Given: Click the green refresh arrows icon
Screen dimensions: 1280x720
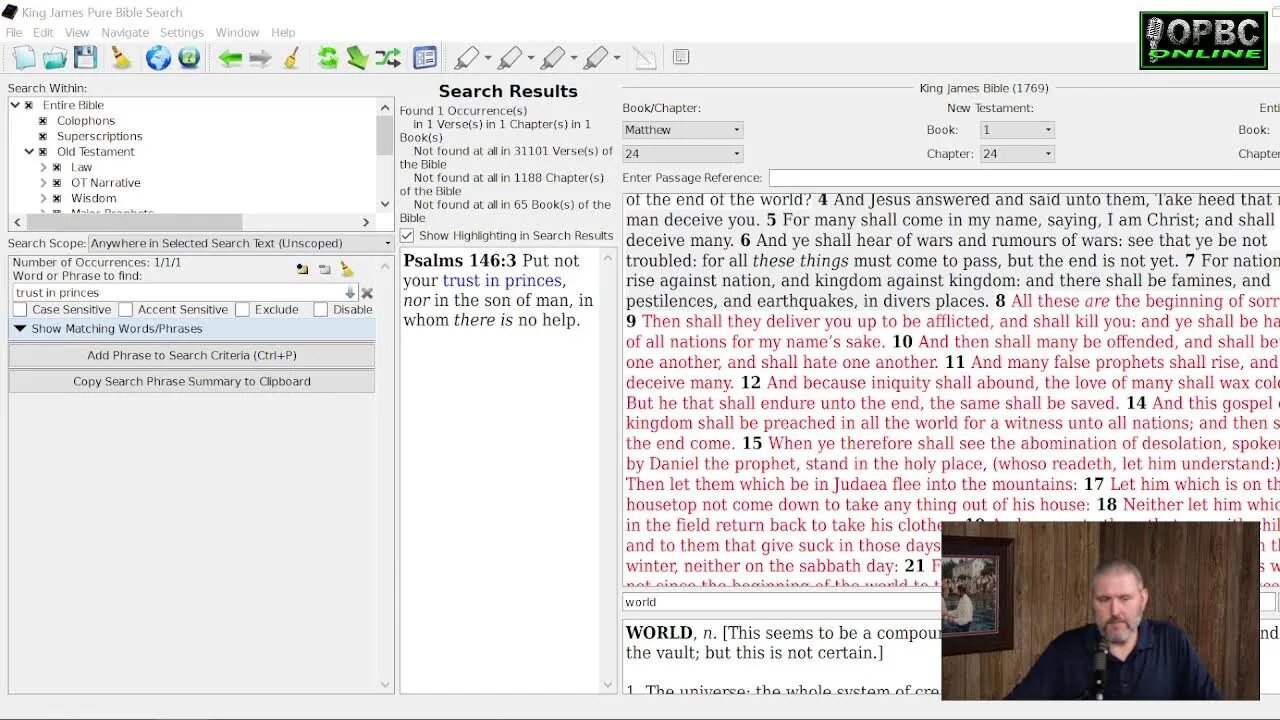Looking at the screenshot, I should click(x=327, y=58).
